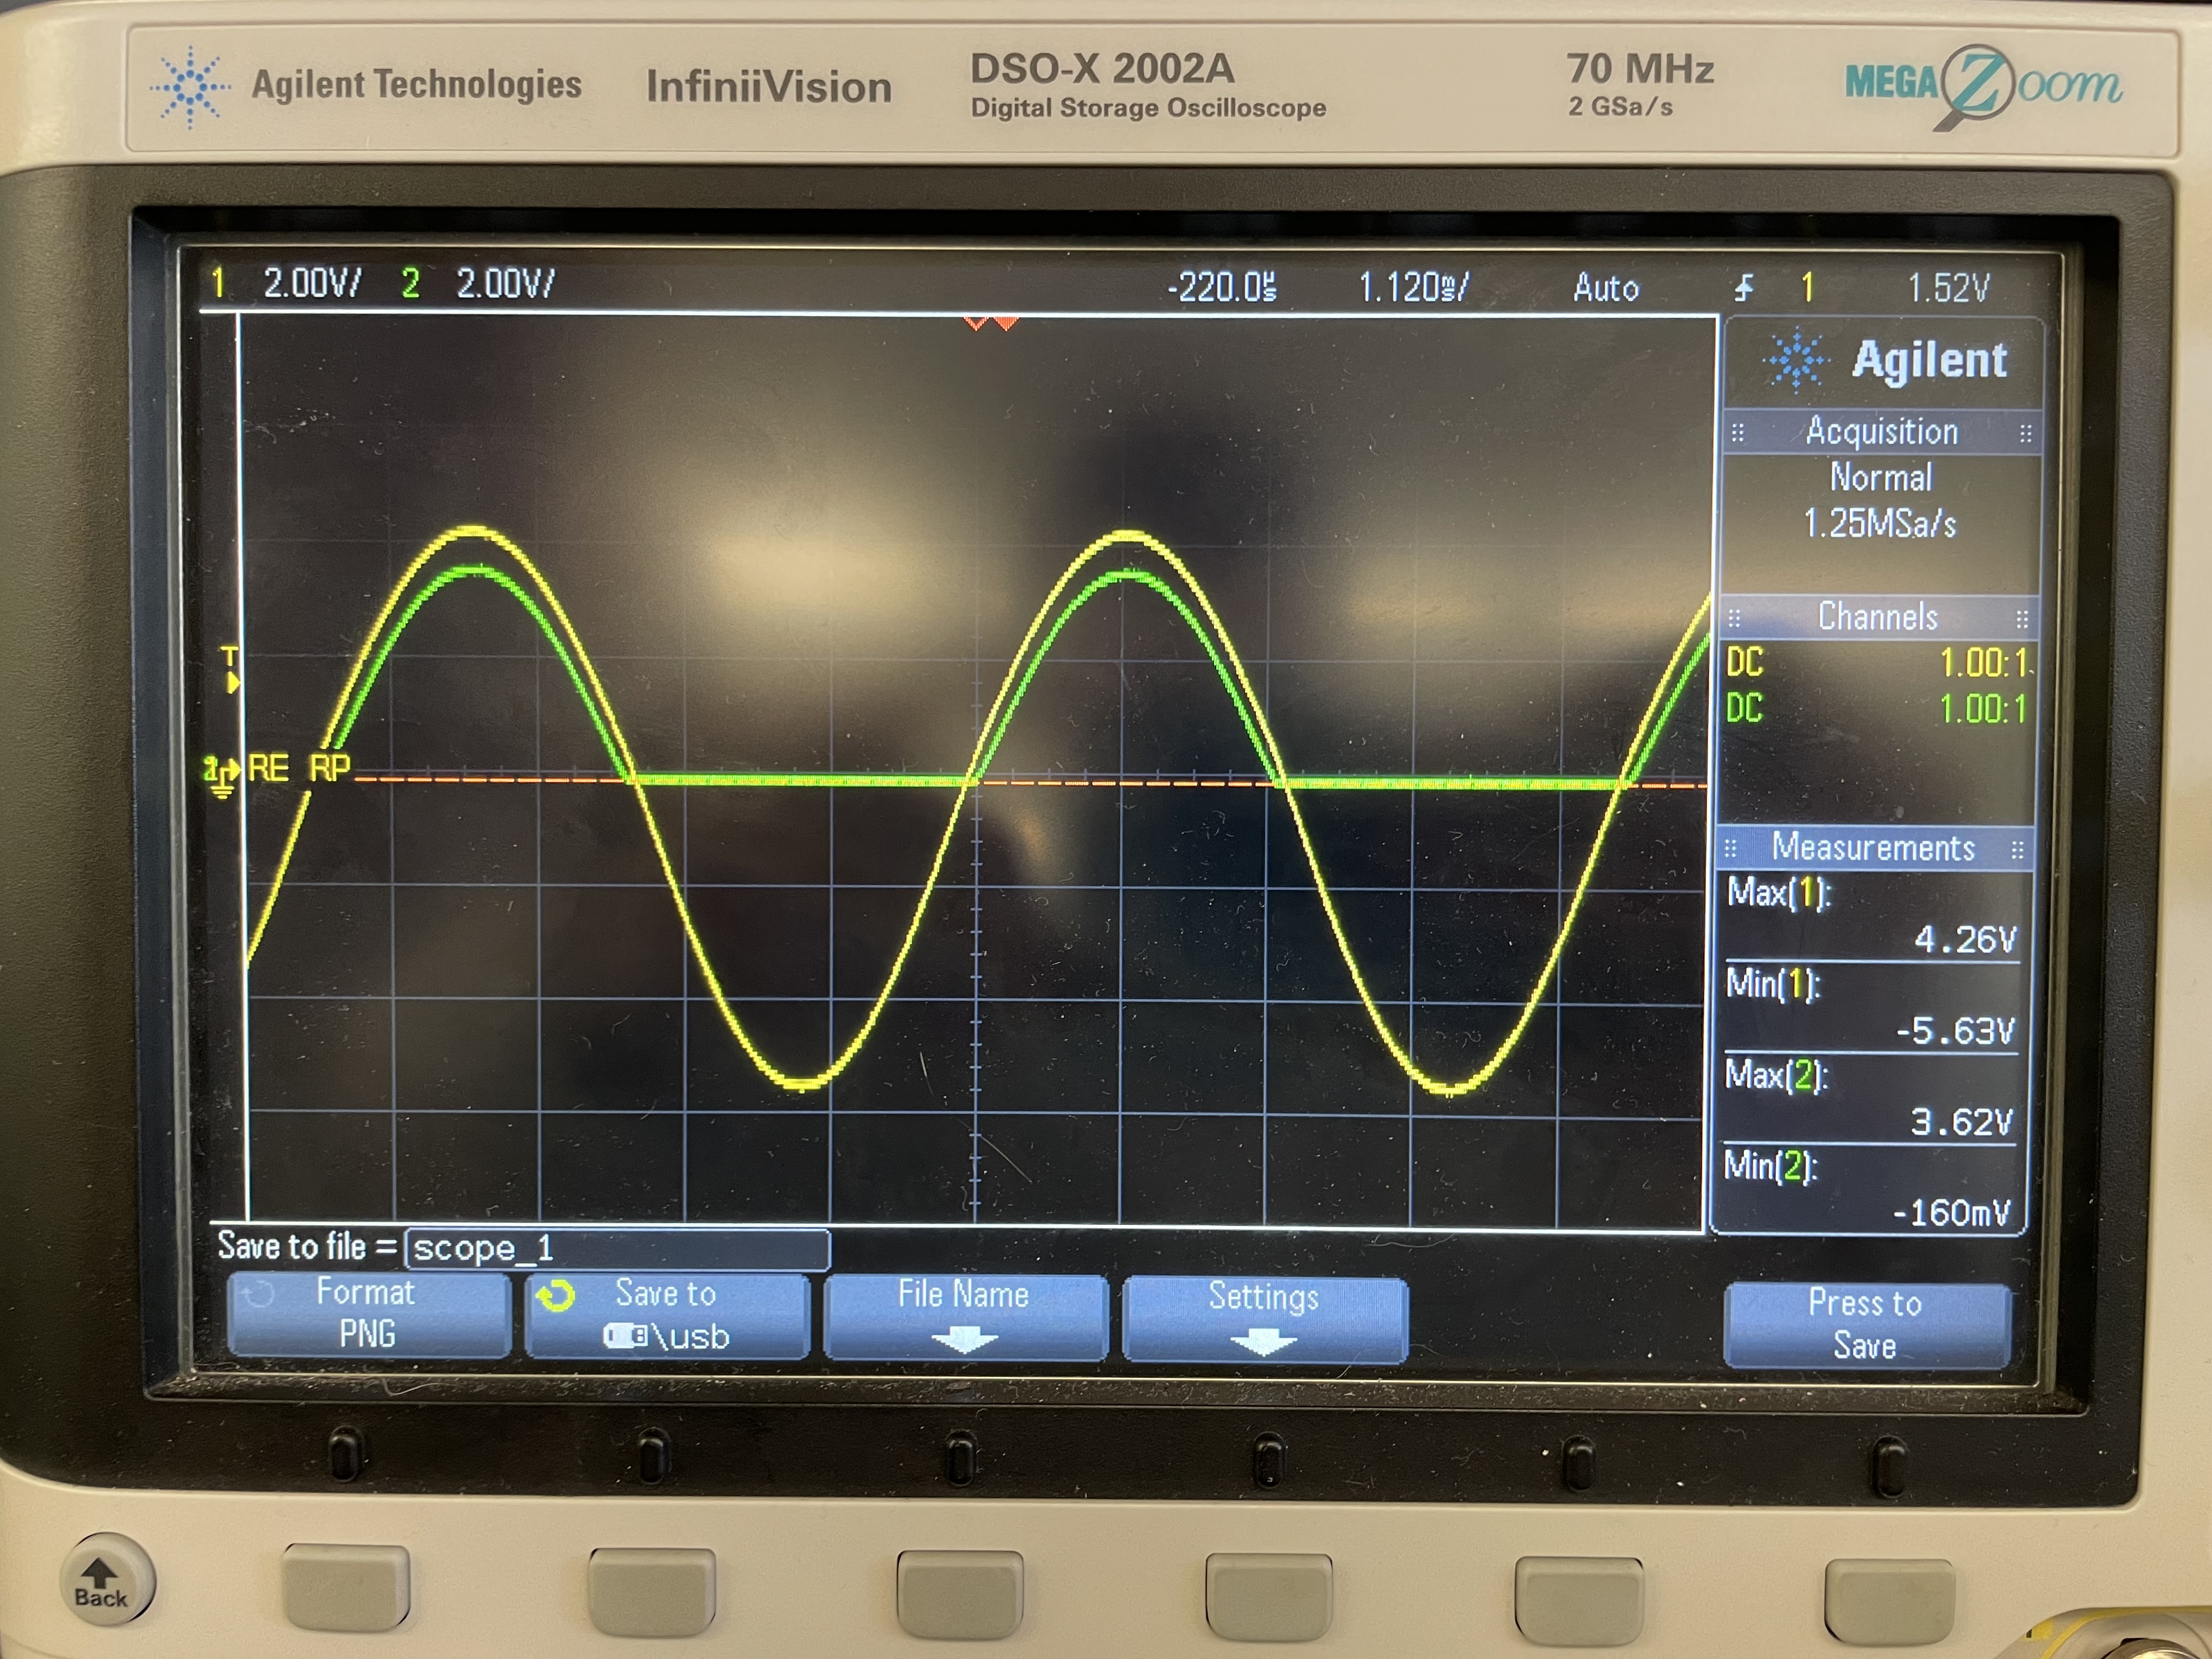Image resolution: width=2212 pixels, height=1659 pixels.
Task: Click the green channel 2 number indicator
Action: click(x=410, y=283)
